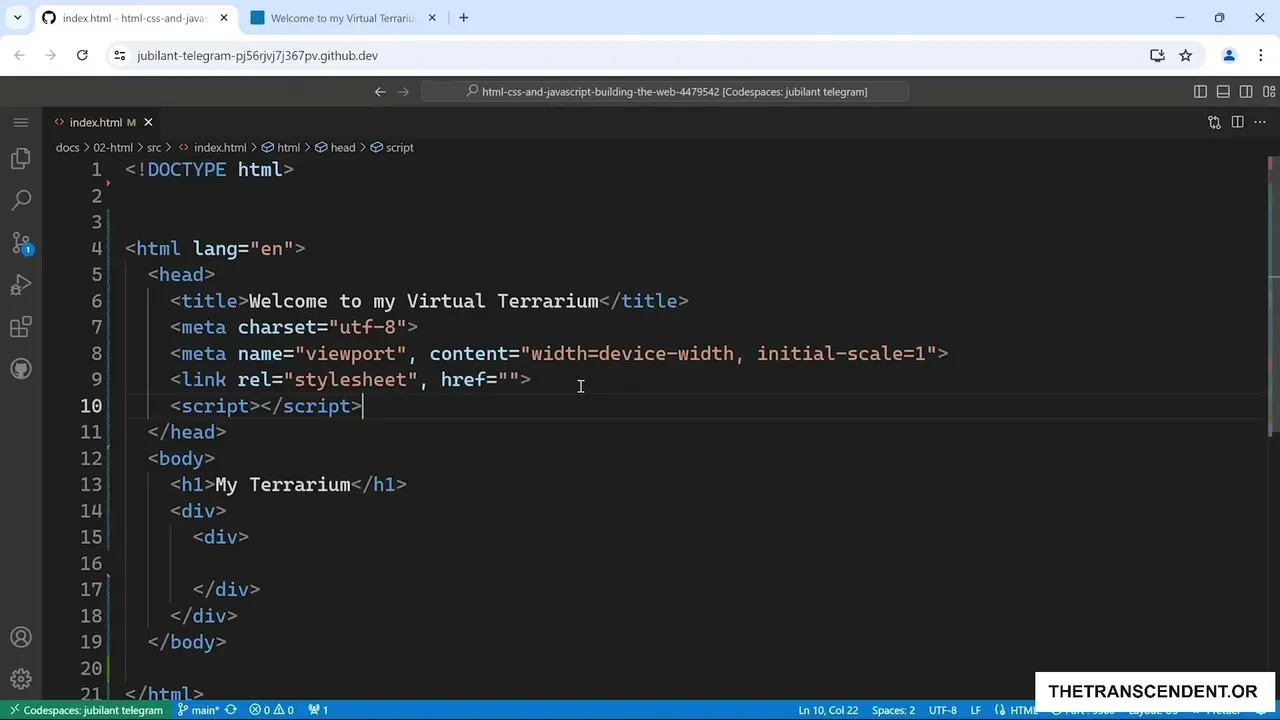Viewport: 1280px width, 720px height.
Task: Open the Manage gear menu
Action: coord(21,679)
